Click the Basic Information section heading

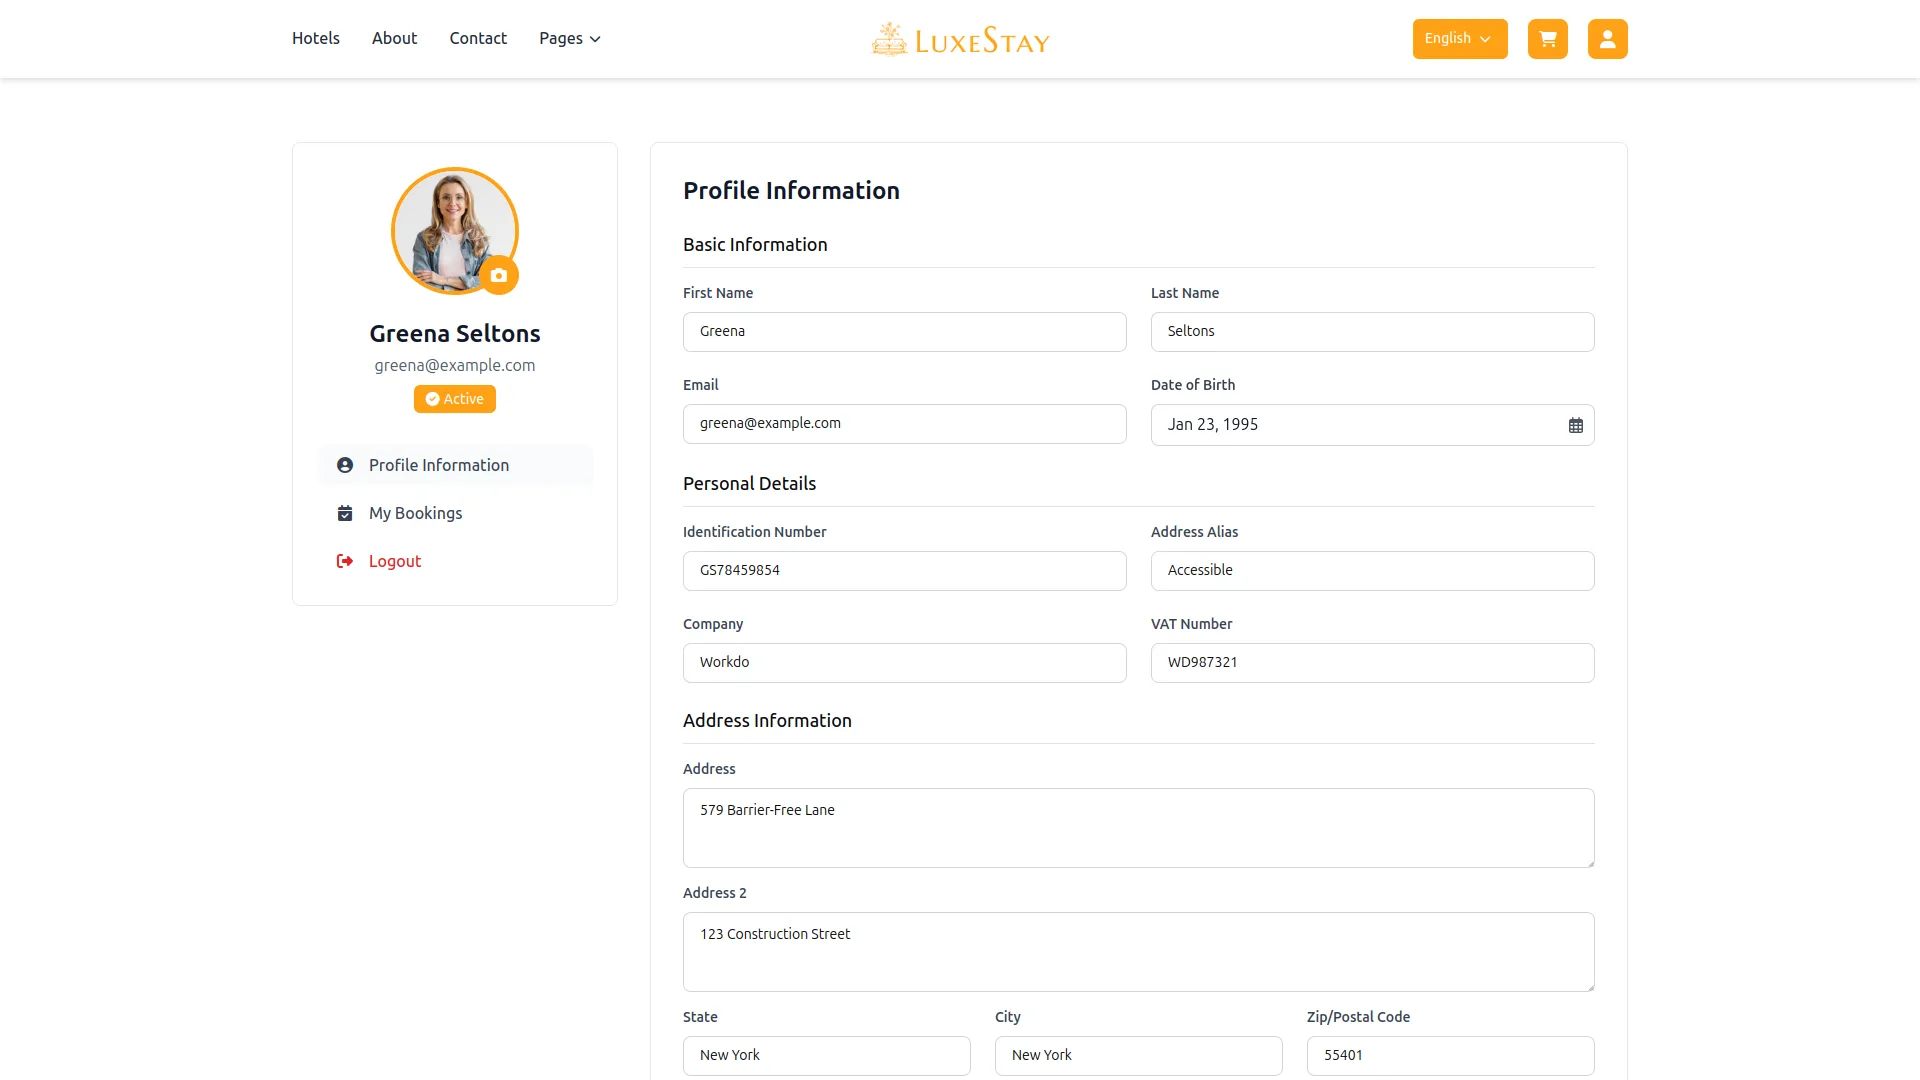(x=755, y=245)
